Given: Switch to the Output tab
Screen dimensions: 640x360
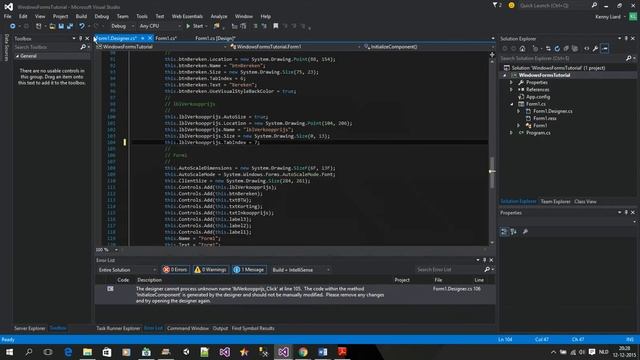Looking at the screenshot, I should 220,328.
